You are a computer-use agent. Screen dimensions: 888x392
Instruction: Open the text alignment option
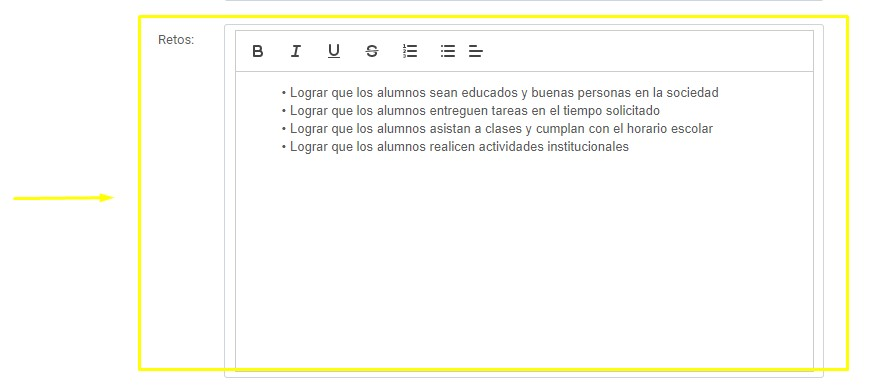[x=476, y=52]
